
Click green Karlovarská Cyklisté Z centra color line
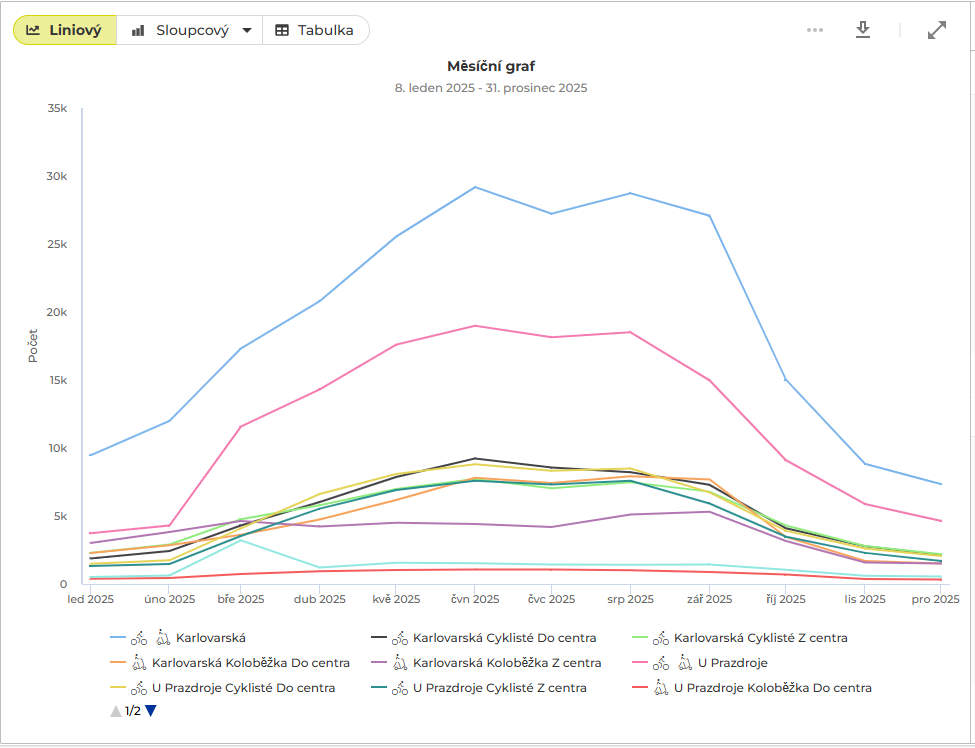(640, 637)
